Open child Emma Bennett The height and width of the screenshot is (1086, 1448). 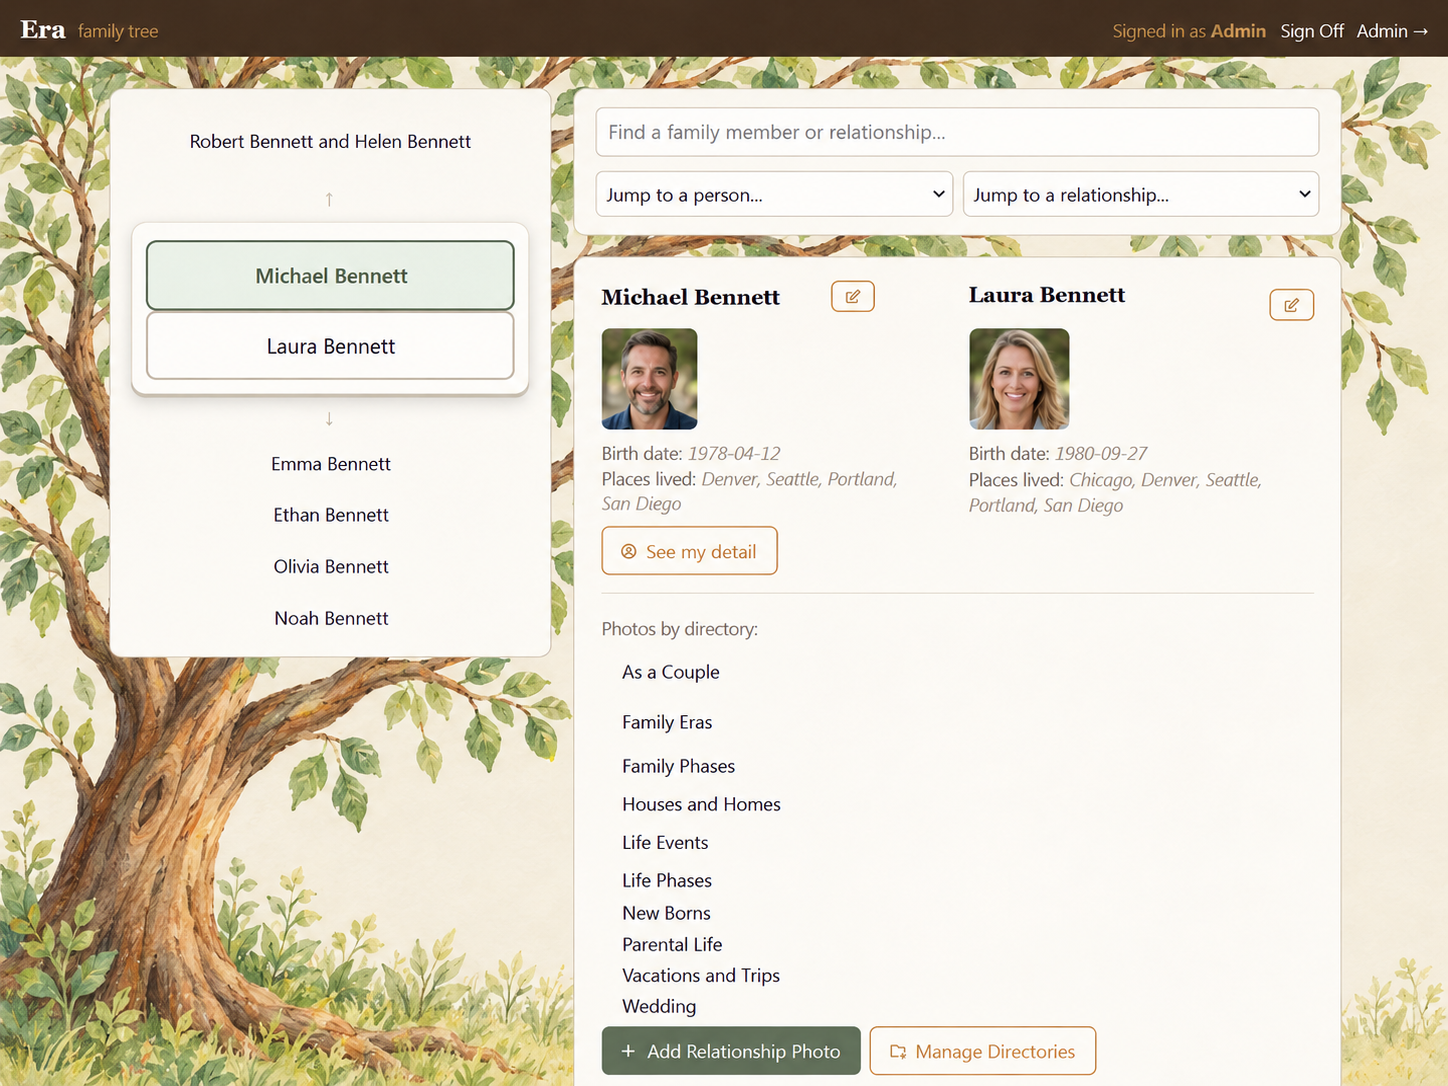click(331, 464)
